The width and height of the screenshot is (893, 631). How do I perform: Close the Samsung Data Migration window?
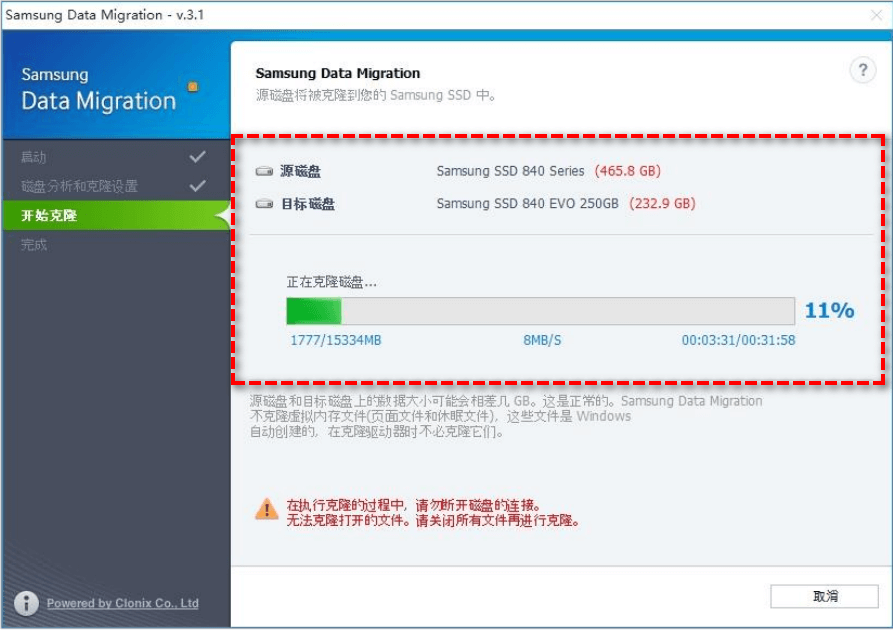(x=877, y=14)
